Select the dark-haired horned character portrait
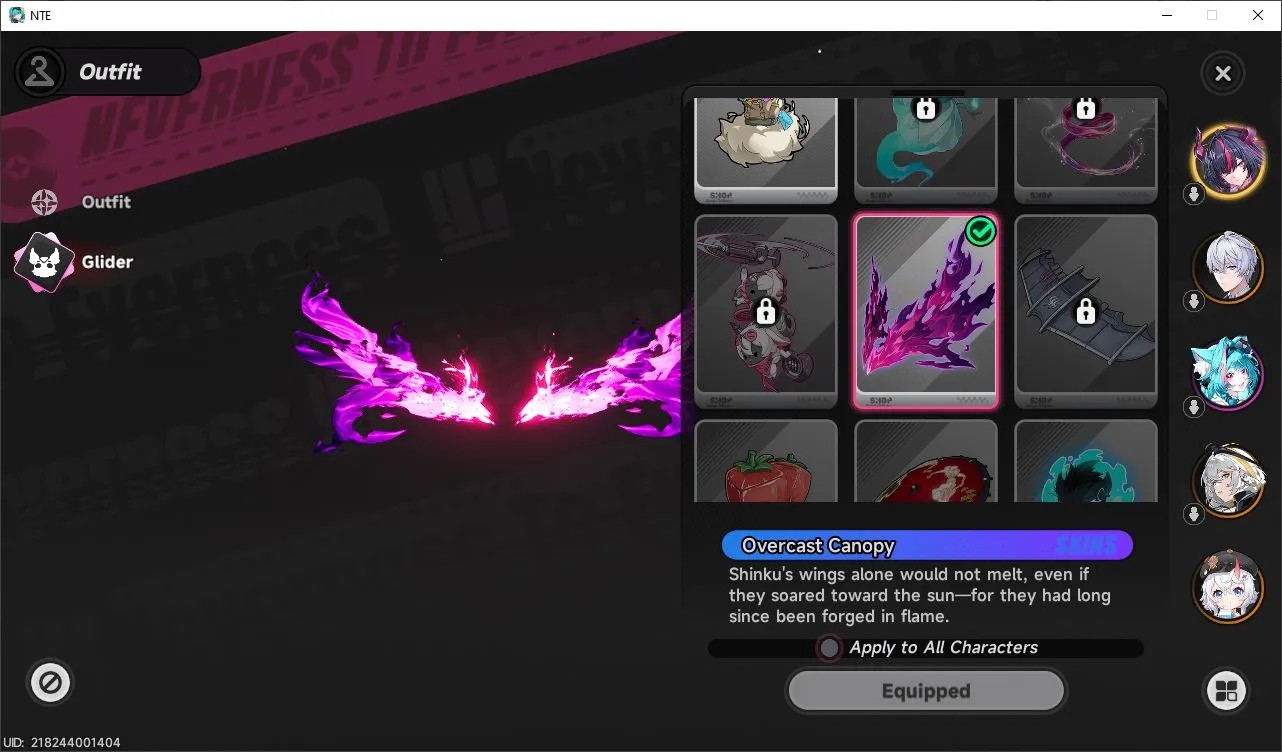 click(1227, 160)
